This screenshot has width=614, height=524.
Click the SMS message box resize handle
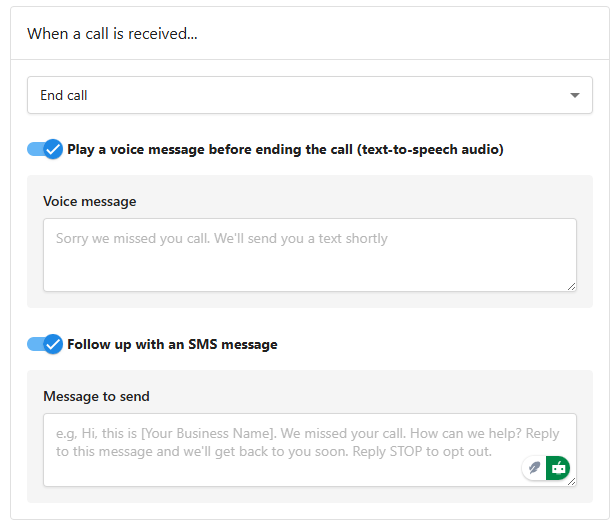[x=572, y=482]
